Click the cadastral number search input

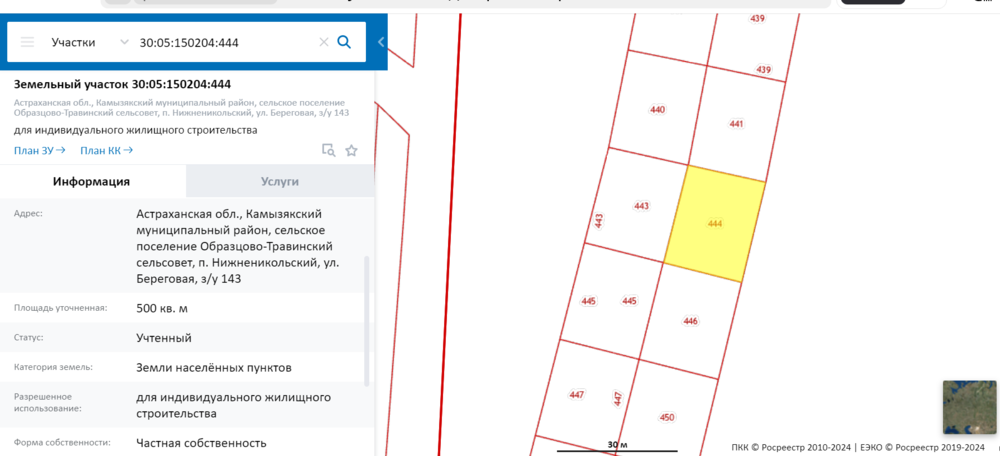pyautogui.click(x=225, y=42)
